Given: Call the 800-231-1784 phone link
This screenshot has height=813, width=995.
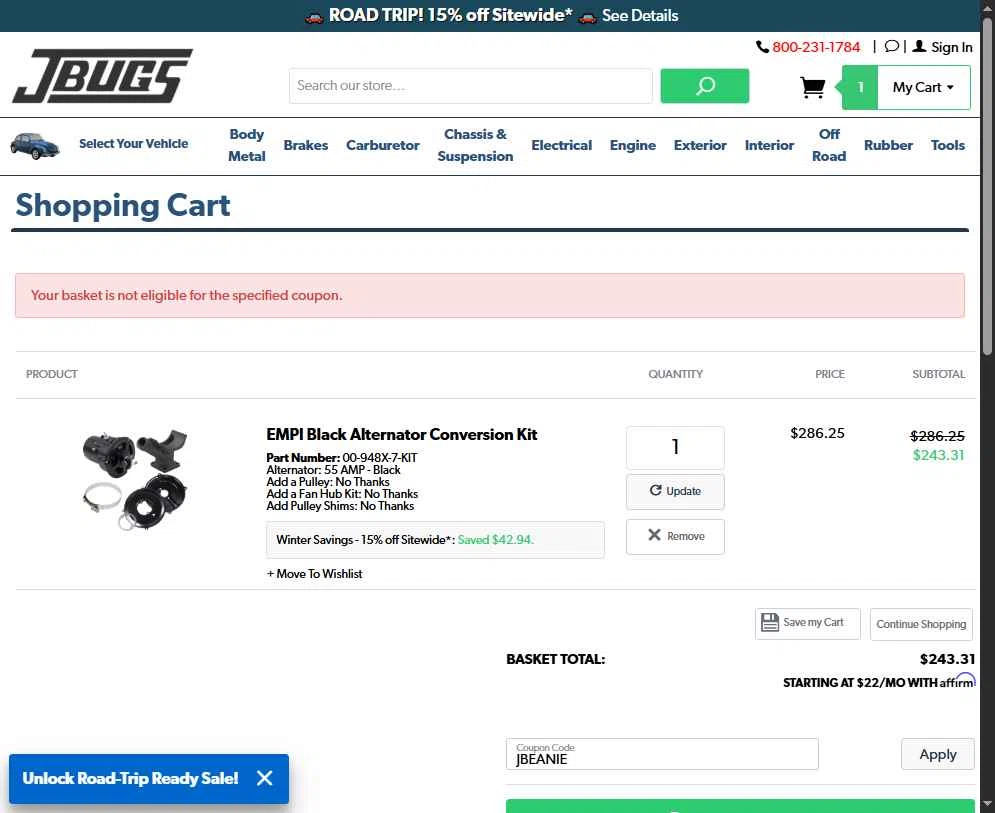Looking at the screenshot, I should tap(816, 47).
